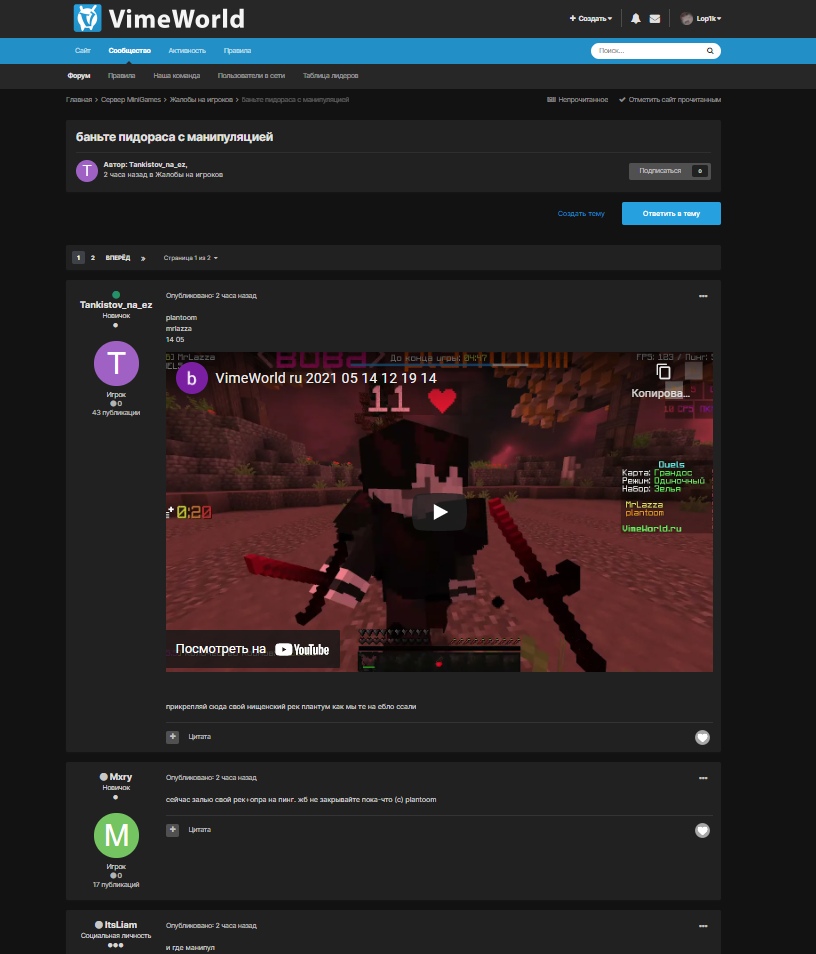
Task: Open the Наша команда submenu item
Action: 176,75
